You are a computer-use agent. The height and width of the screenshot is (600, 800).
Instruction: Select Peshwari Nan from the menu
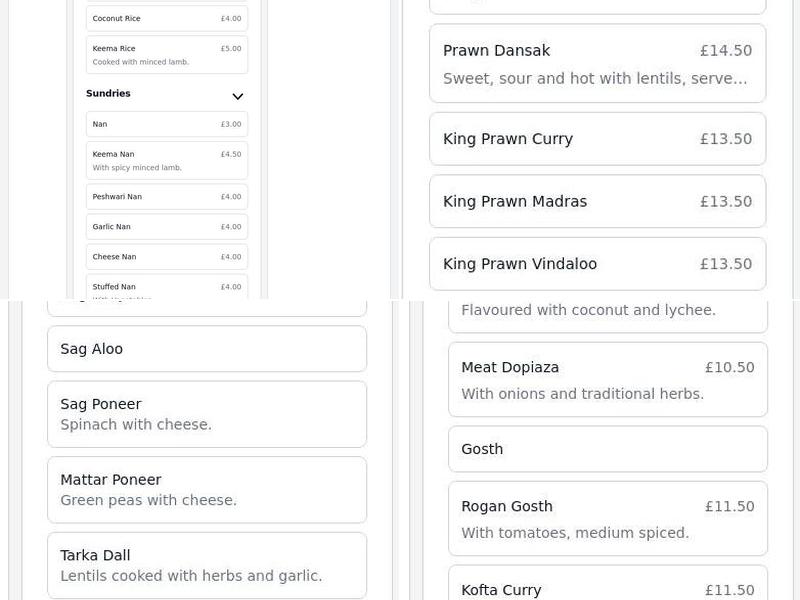click(167, 197)
